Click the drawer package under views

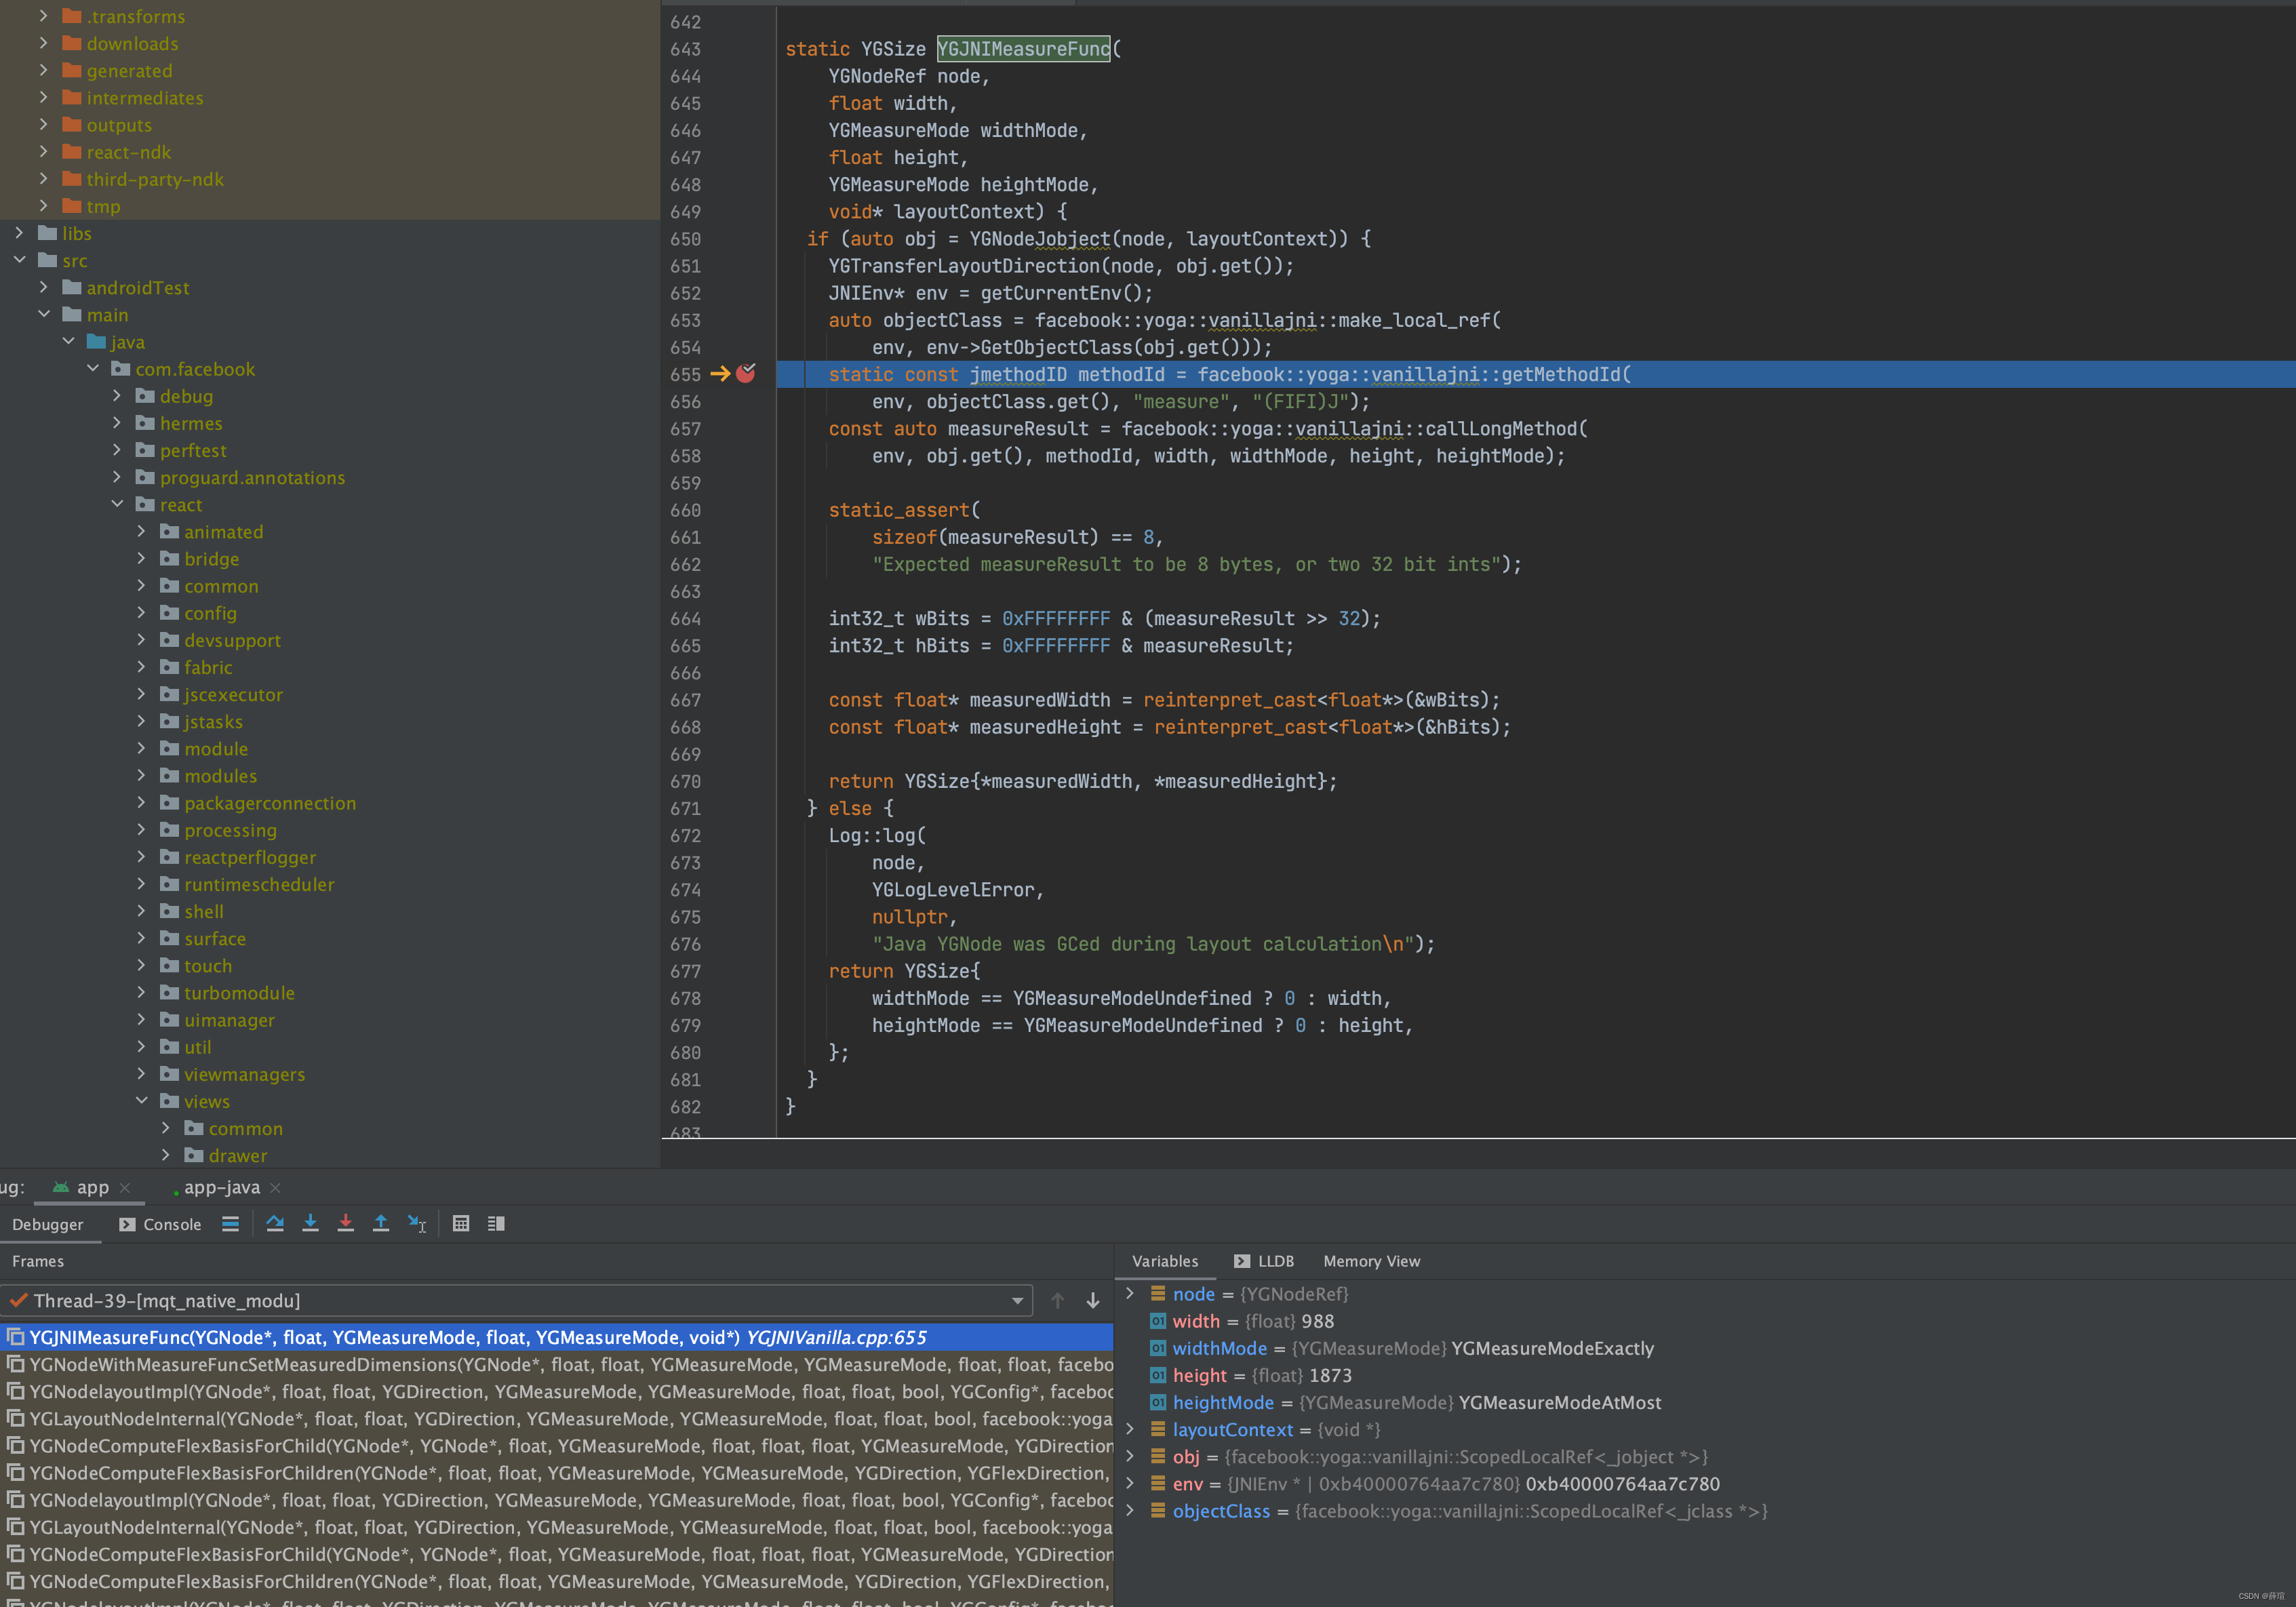(238, 1156)
